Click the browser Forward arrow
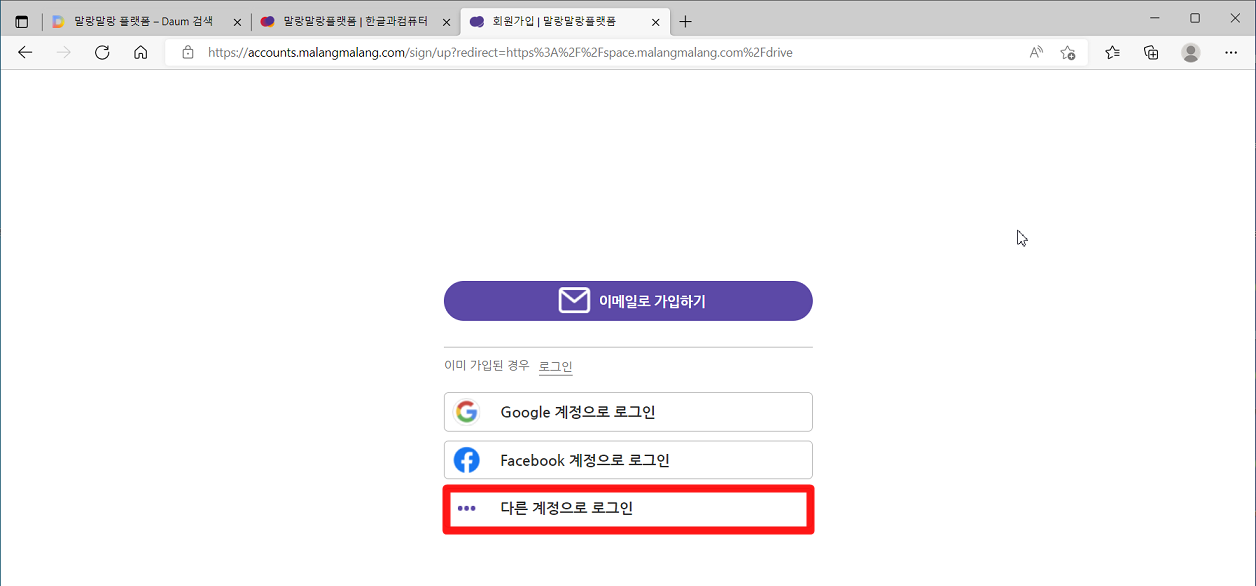This screenshot has width=1256, height=586. (63, 53)
